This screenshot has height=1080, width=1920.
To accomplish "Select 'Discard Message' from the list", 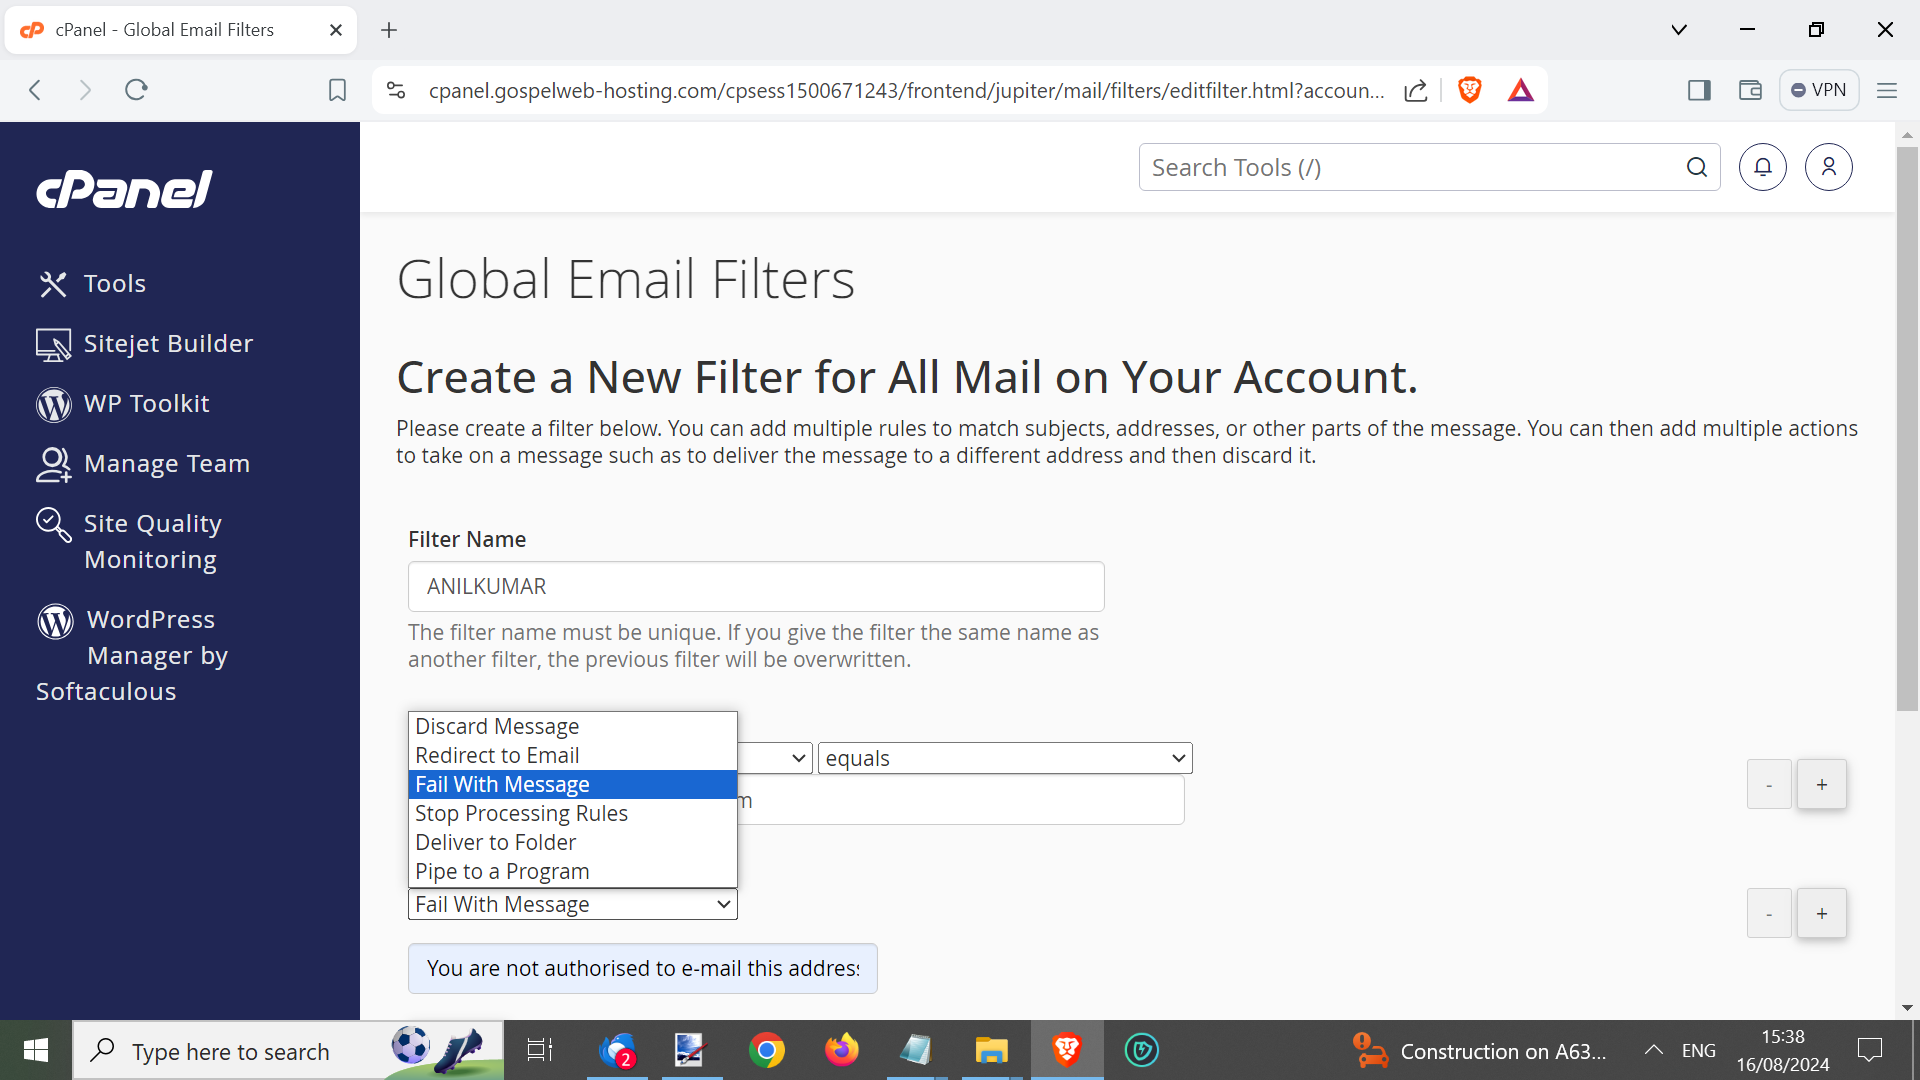I will point(497,726).
